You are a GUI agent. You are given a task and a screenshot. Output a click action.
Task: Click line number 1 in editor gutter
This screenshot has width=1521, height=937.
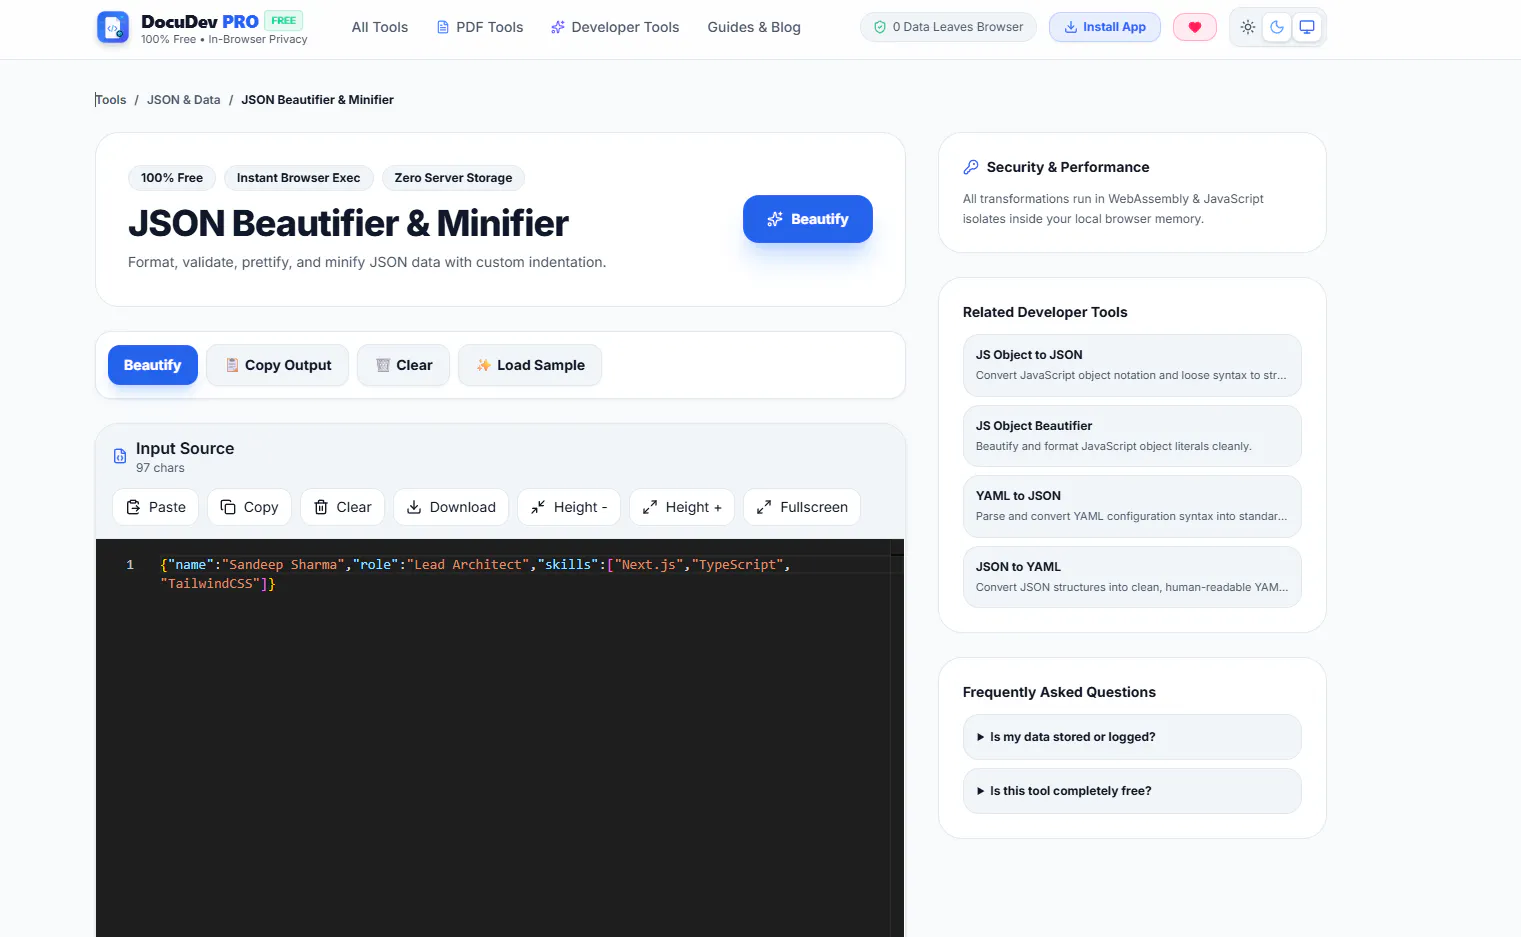pyautogui.click(x=130, y=565)
